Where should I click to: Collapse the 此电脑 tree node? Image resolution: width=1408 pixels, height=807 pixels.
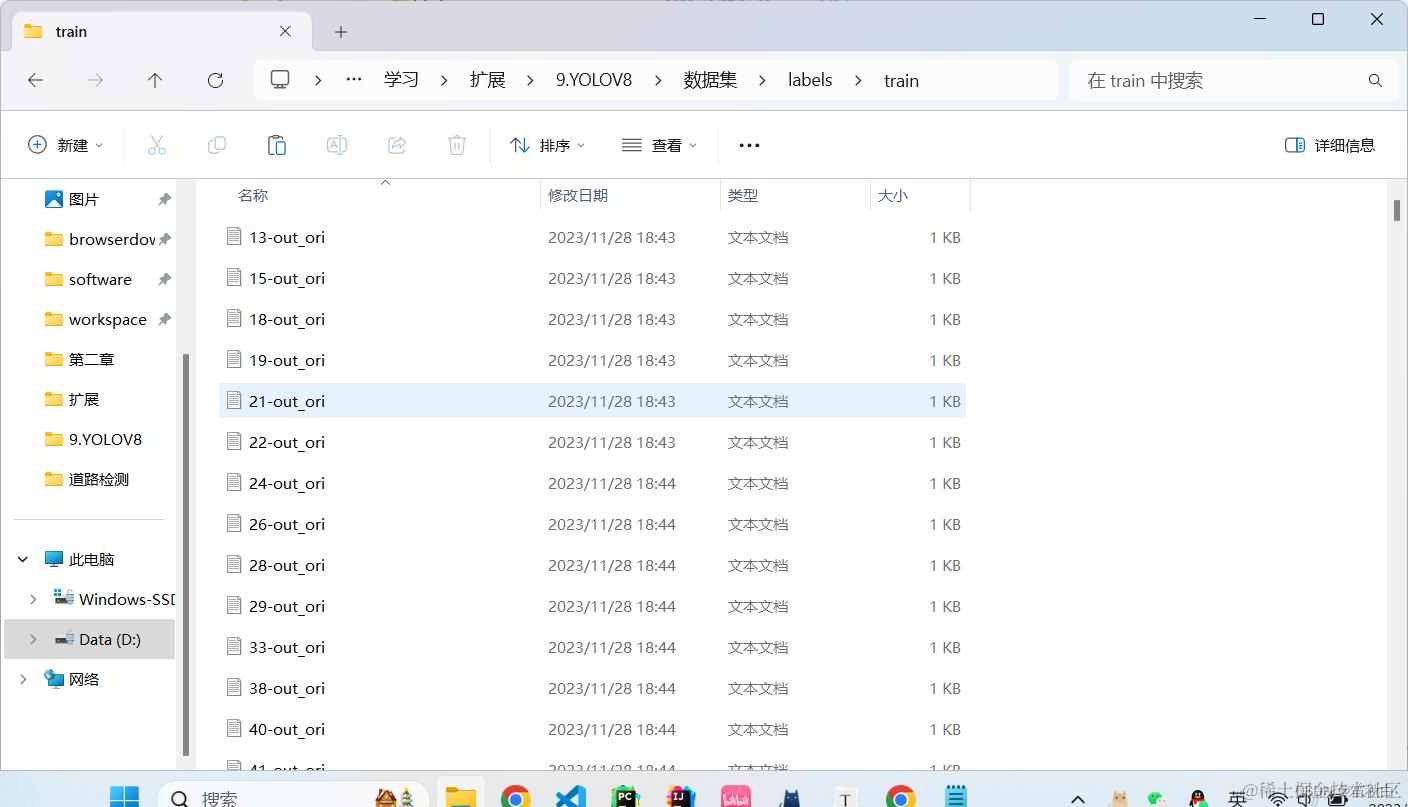pos(22,559)
